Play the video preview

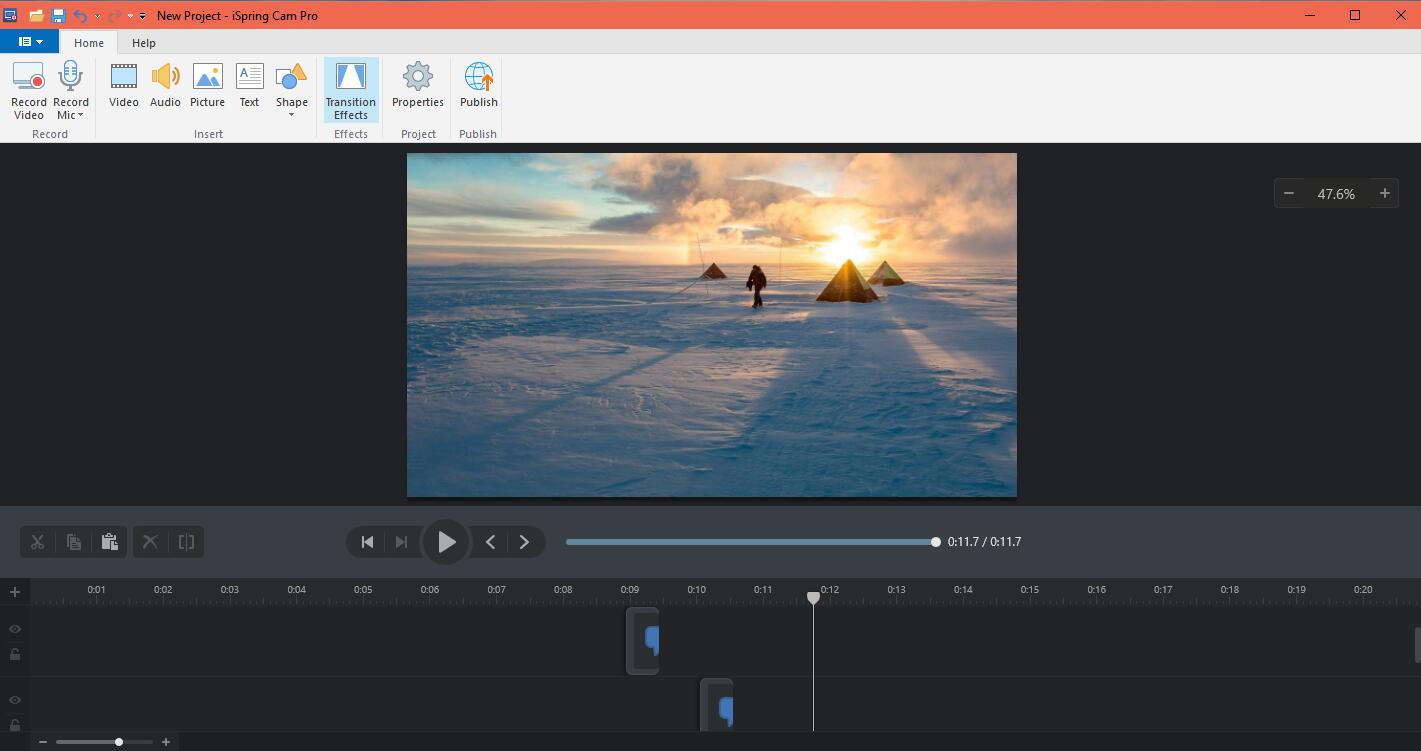(446, 542)
